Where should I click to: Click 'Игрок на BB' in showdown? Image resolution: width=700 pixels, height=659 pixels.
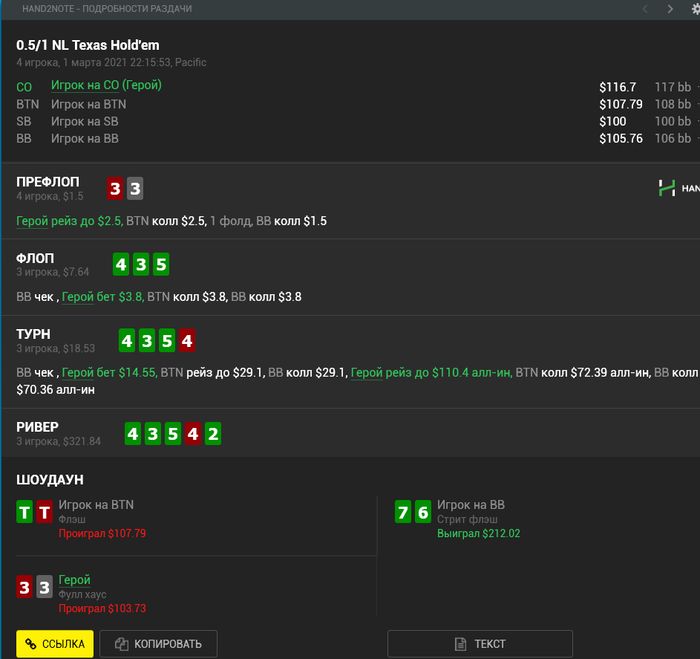(471, 505)
